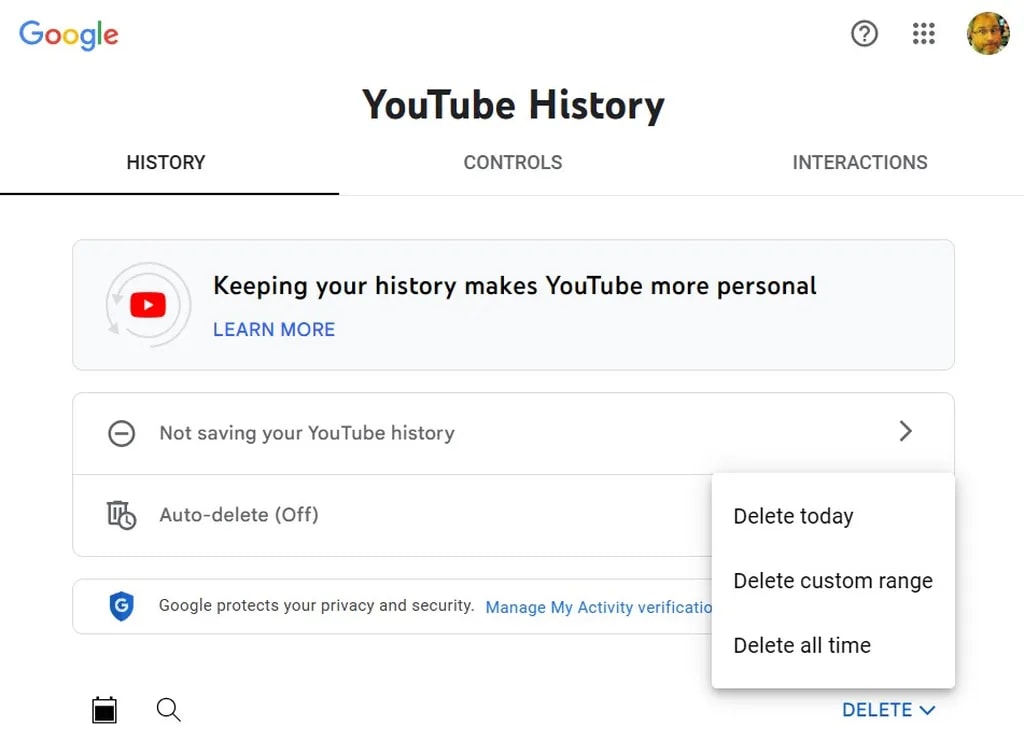Click the Google shield privacy icon

[121, 606]
